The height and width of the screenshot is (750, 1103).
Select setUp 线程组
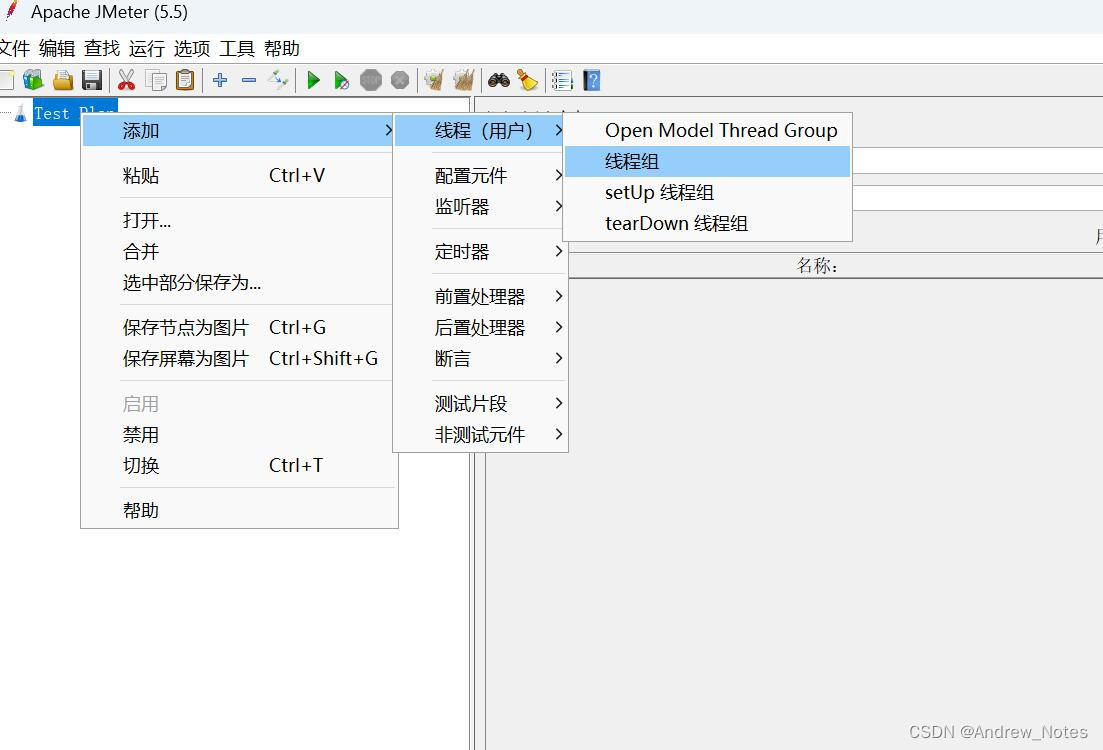[708, 193]
